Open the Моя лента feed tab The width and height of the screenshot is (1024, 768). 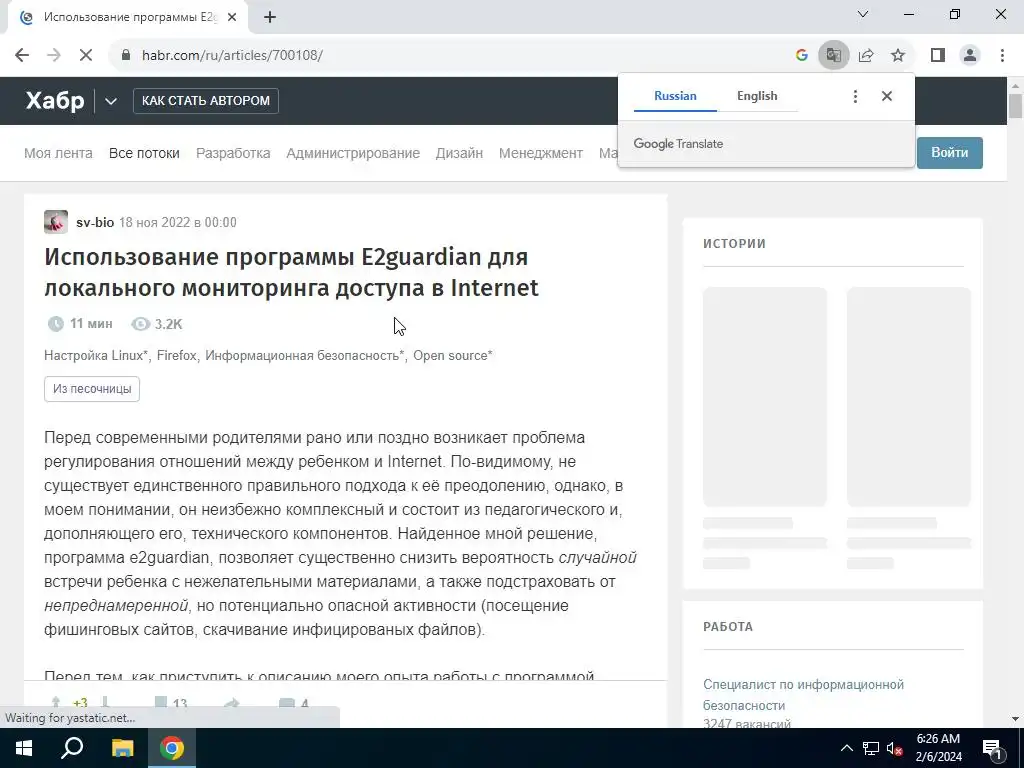pos(58,153)
